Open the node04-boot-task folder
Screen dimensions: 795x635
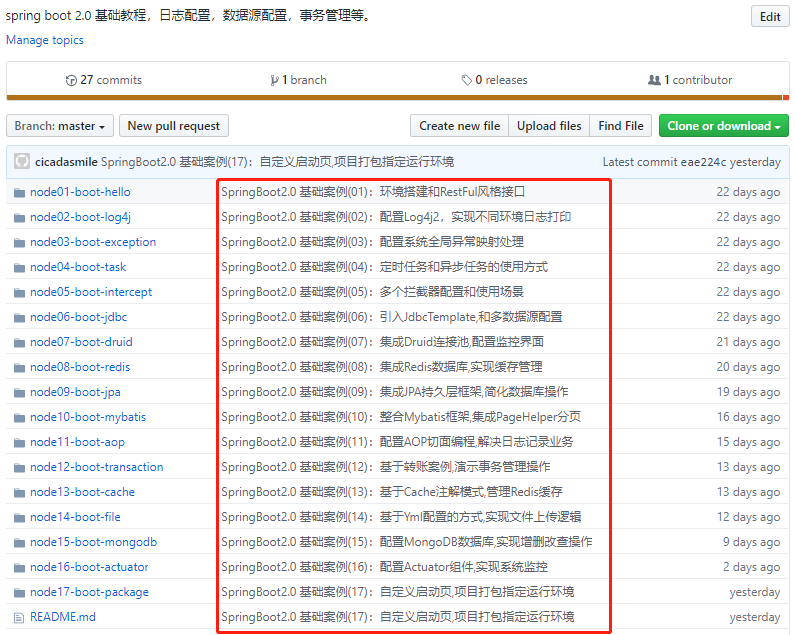tap(78, 267)
